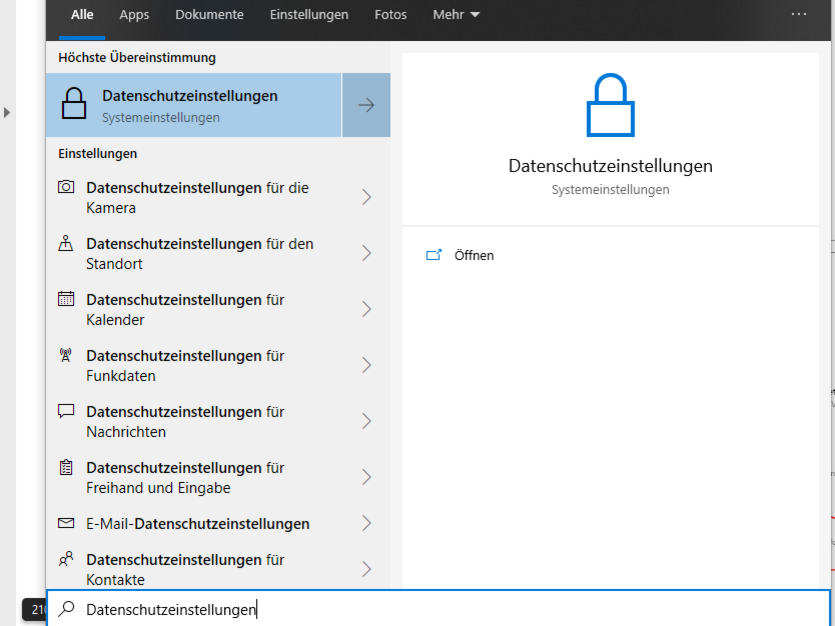This screenshot has width=835, height=626.
Task: Click the people icon for Kontakte
Action: point(66,558)
